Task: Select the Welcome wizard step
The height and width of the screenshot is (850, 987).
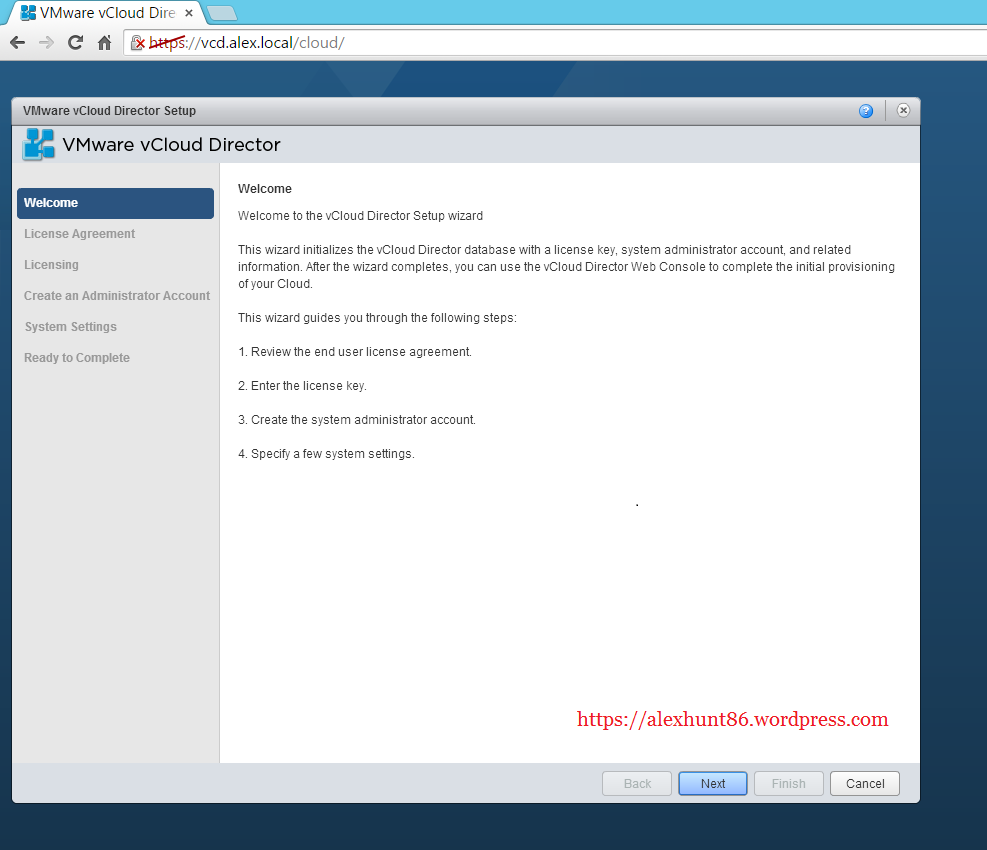Action: click(115, 203)
